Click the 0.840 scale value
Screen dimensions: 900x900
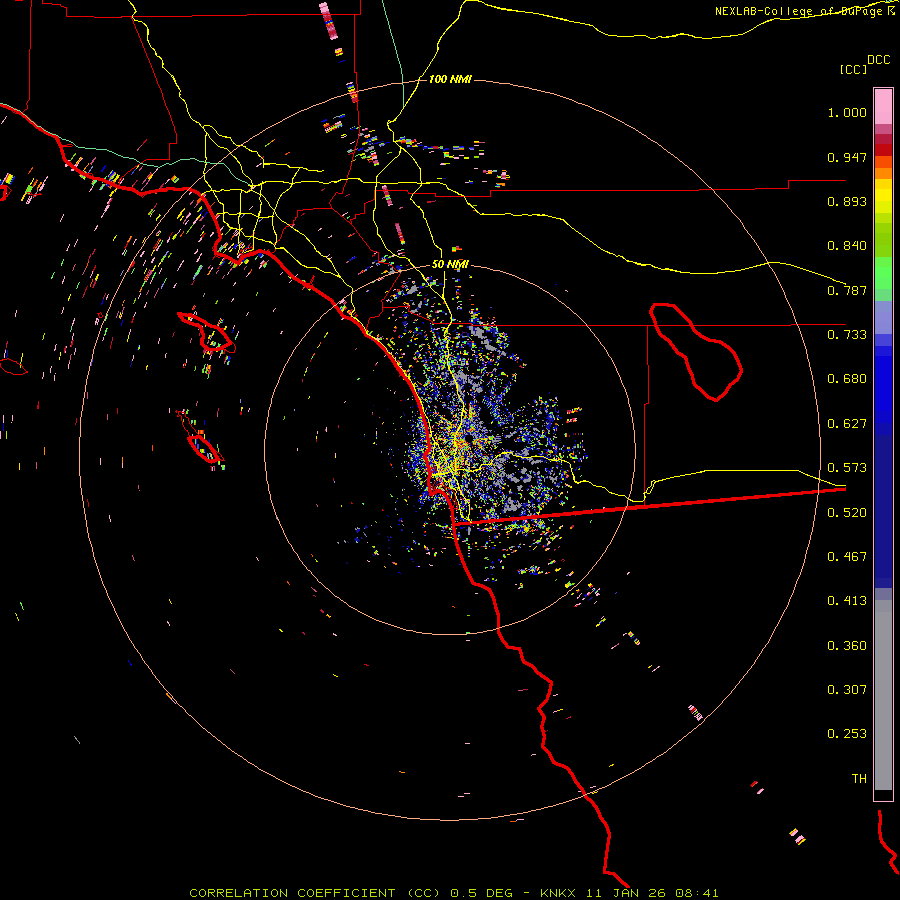coord(847,246)
